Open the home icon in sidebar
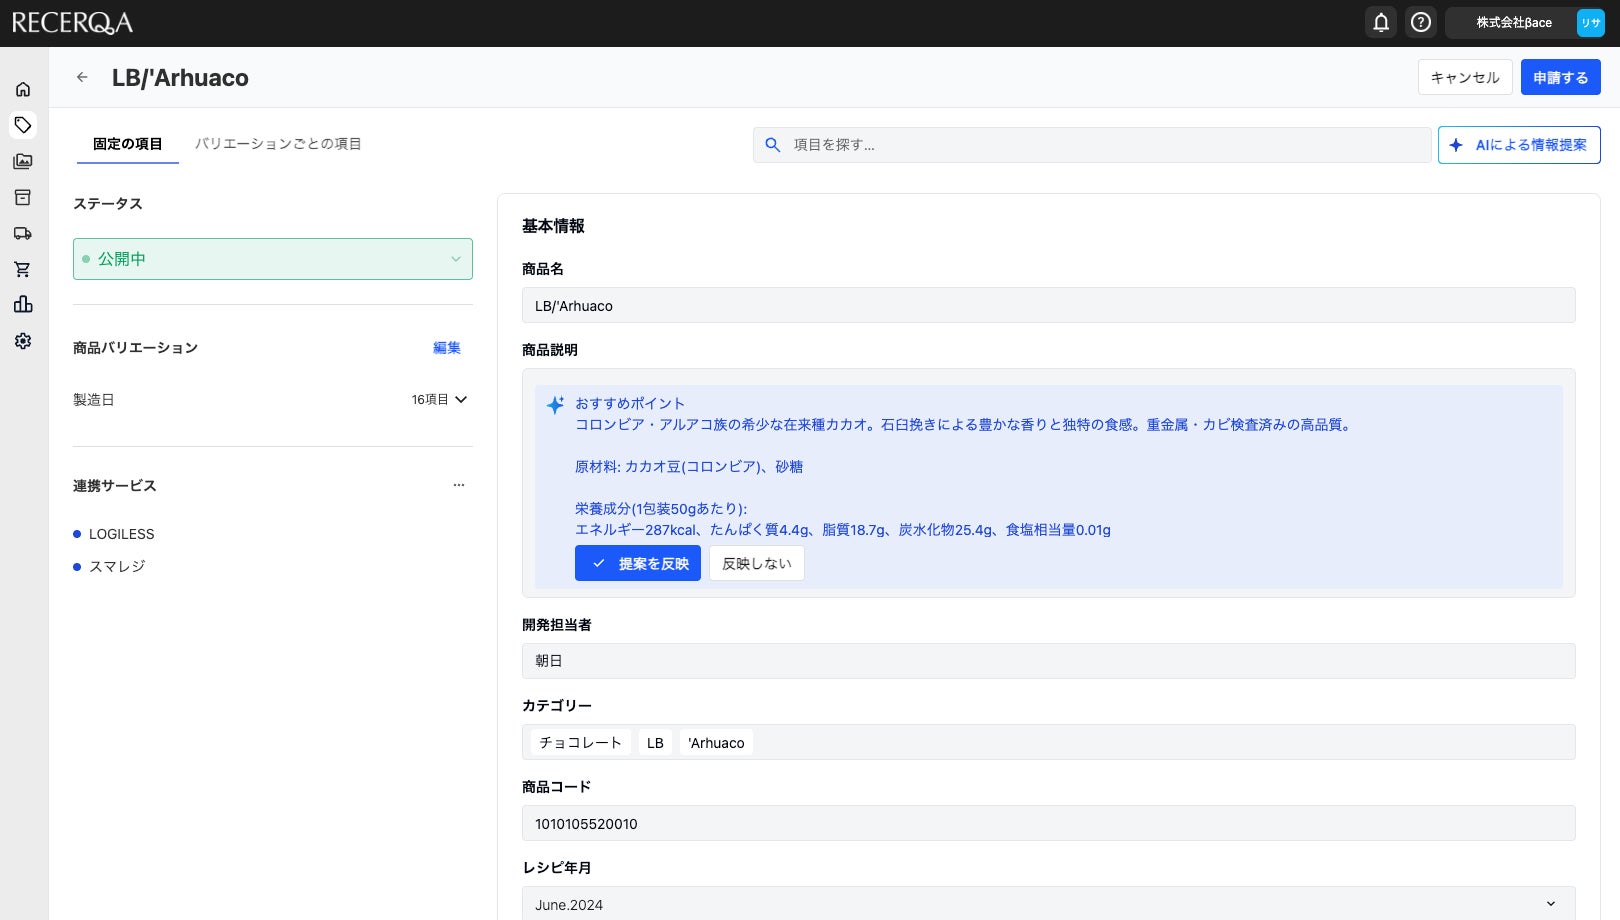Screen dimensions: 1620x920 click(x=23, y=89)
